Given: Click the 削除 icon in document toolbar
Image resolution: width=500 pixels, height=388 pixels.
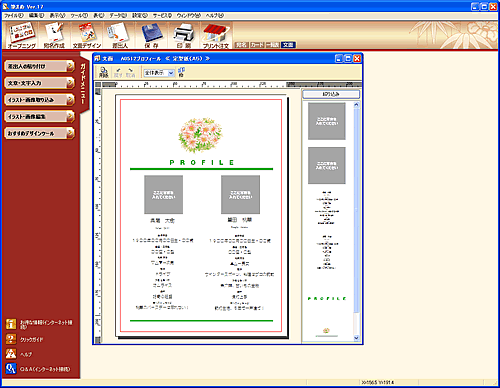Looking at the screenshot, I should (104, 72).
